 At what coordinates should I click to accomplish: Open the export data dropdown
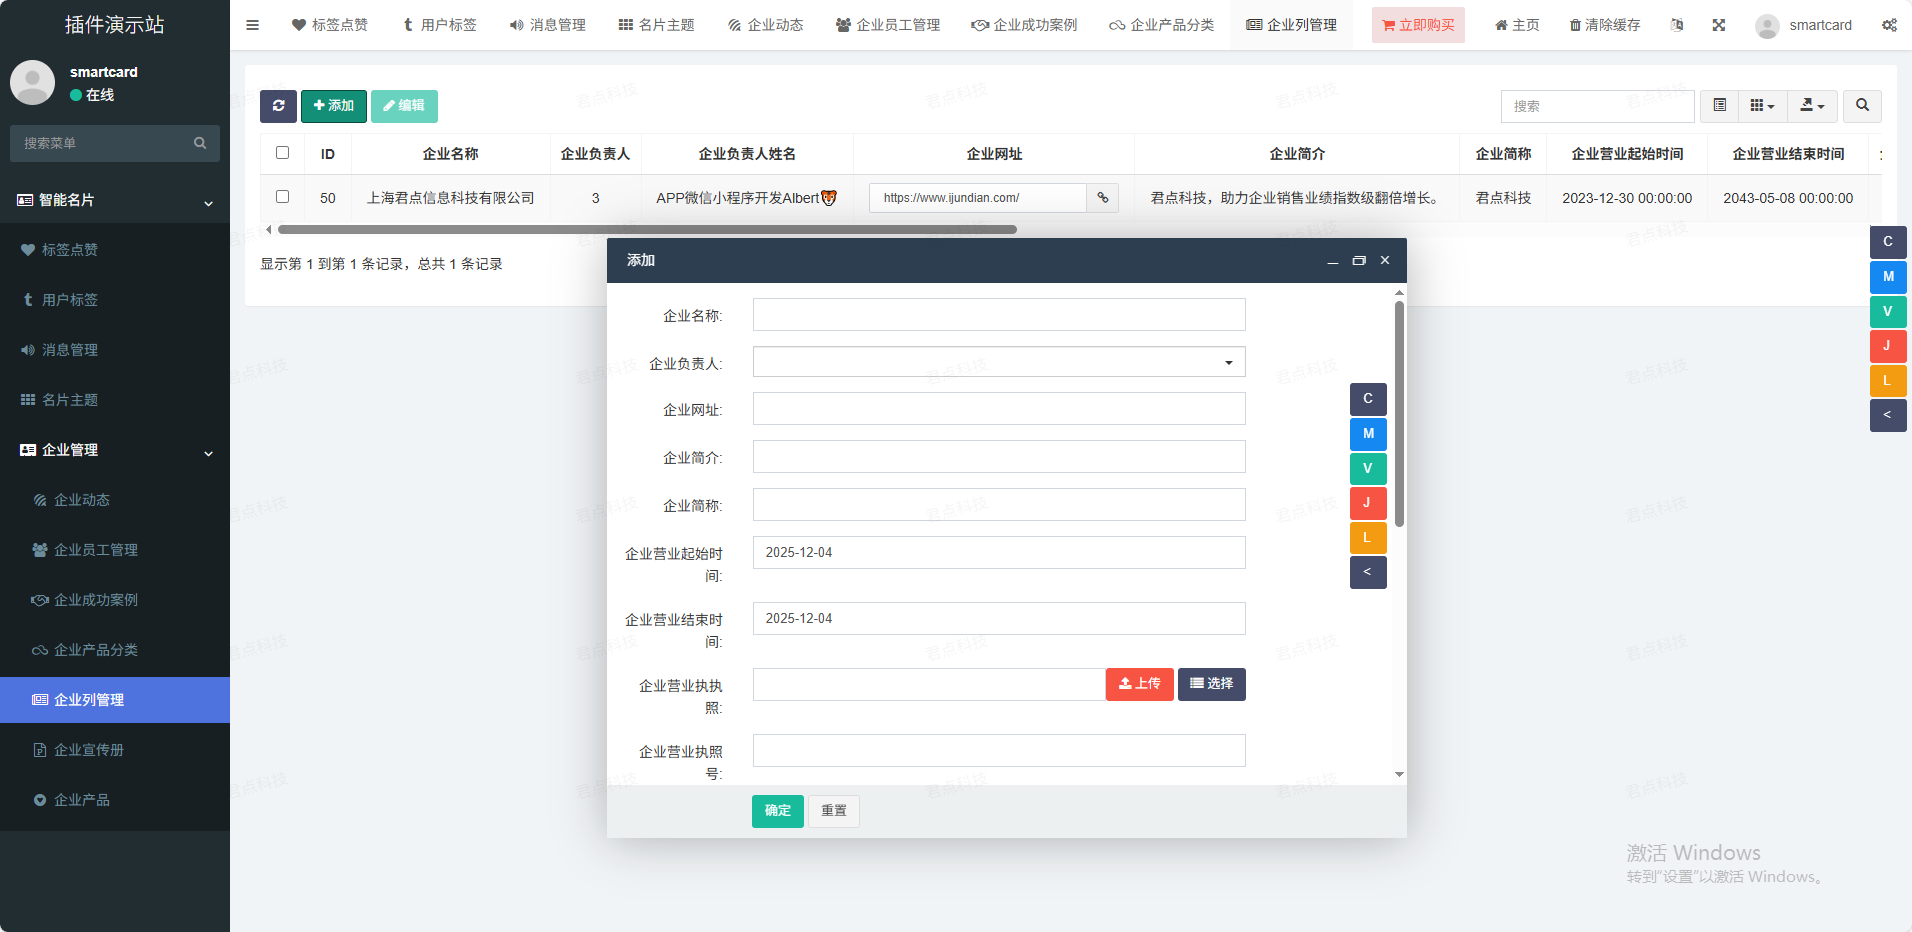point(1812,106)
